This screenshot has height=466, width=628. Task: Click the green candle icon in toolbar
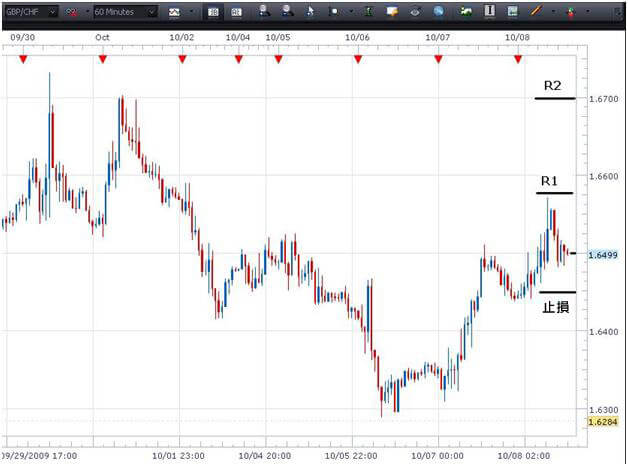[x=366, y=12]
